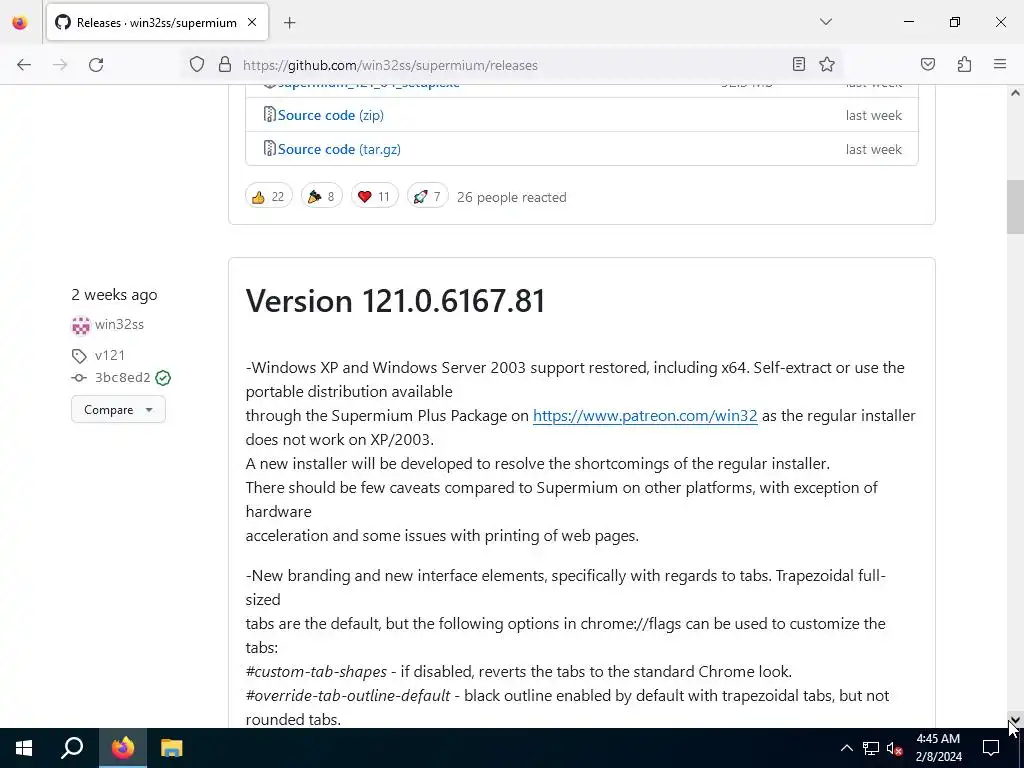The image size is (1024, 768).
Task: Open File Explorer from taskbar
Action: 172,748
